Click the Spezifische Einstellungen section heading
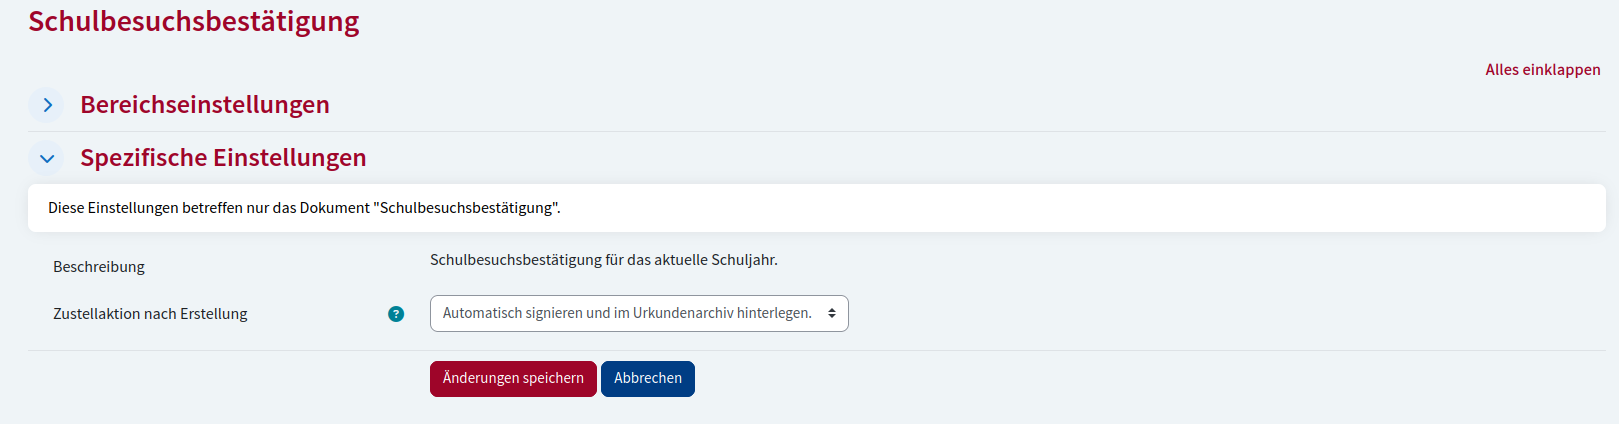Screen dimensions: 1619x424 click(223, 158)
